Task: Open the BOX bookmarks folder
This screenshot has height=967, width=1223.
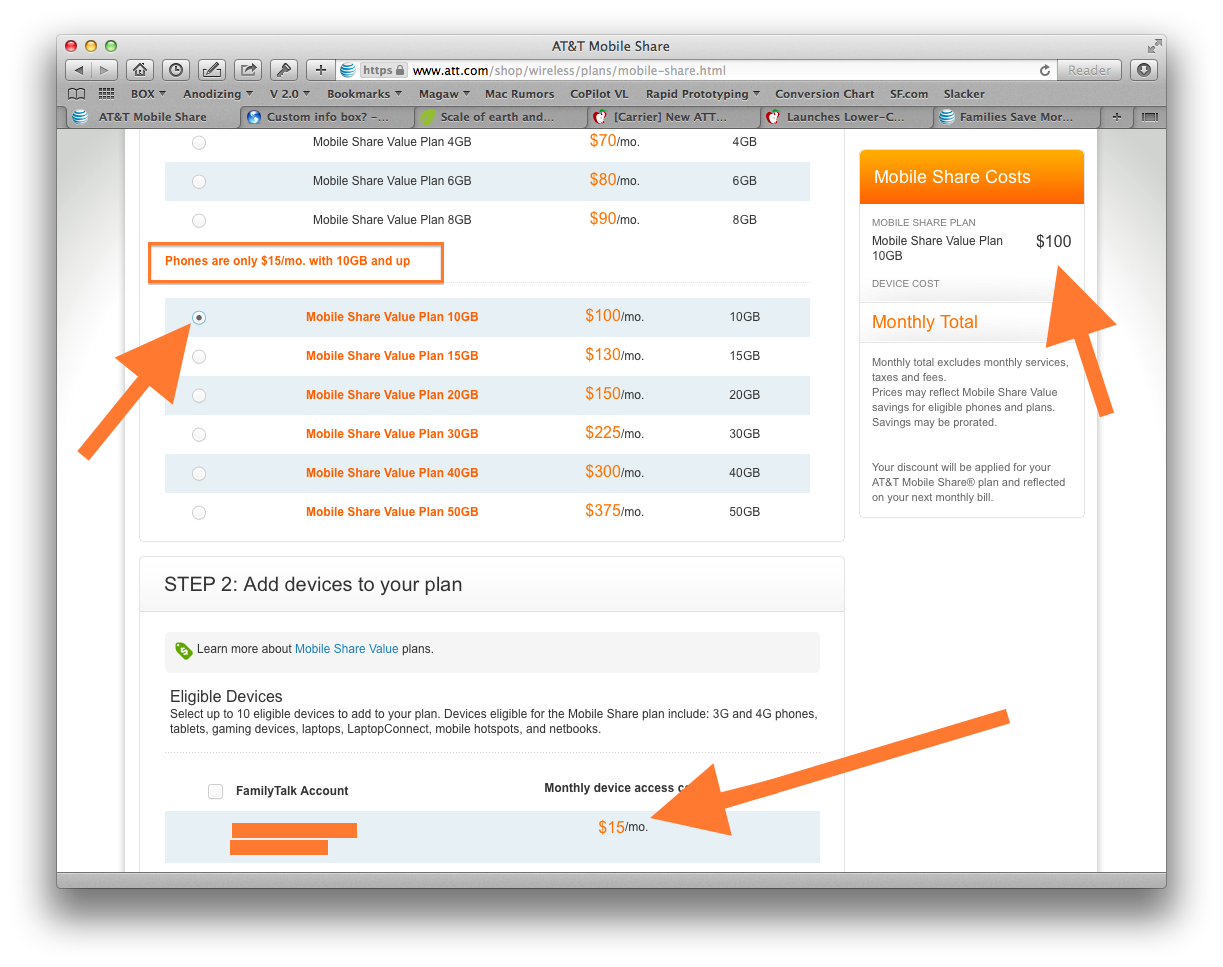Action: coord(148,94)
